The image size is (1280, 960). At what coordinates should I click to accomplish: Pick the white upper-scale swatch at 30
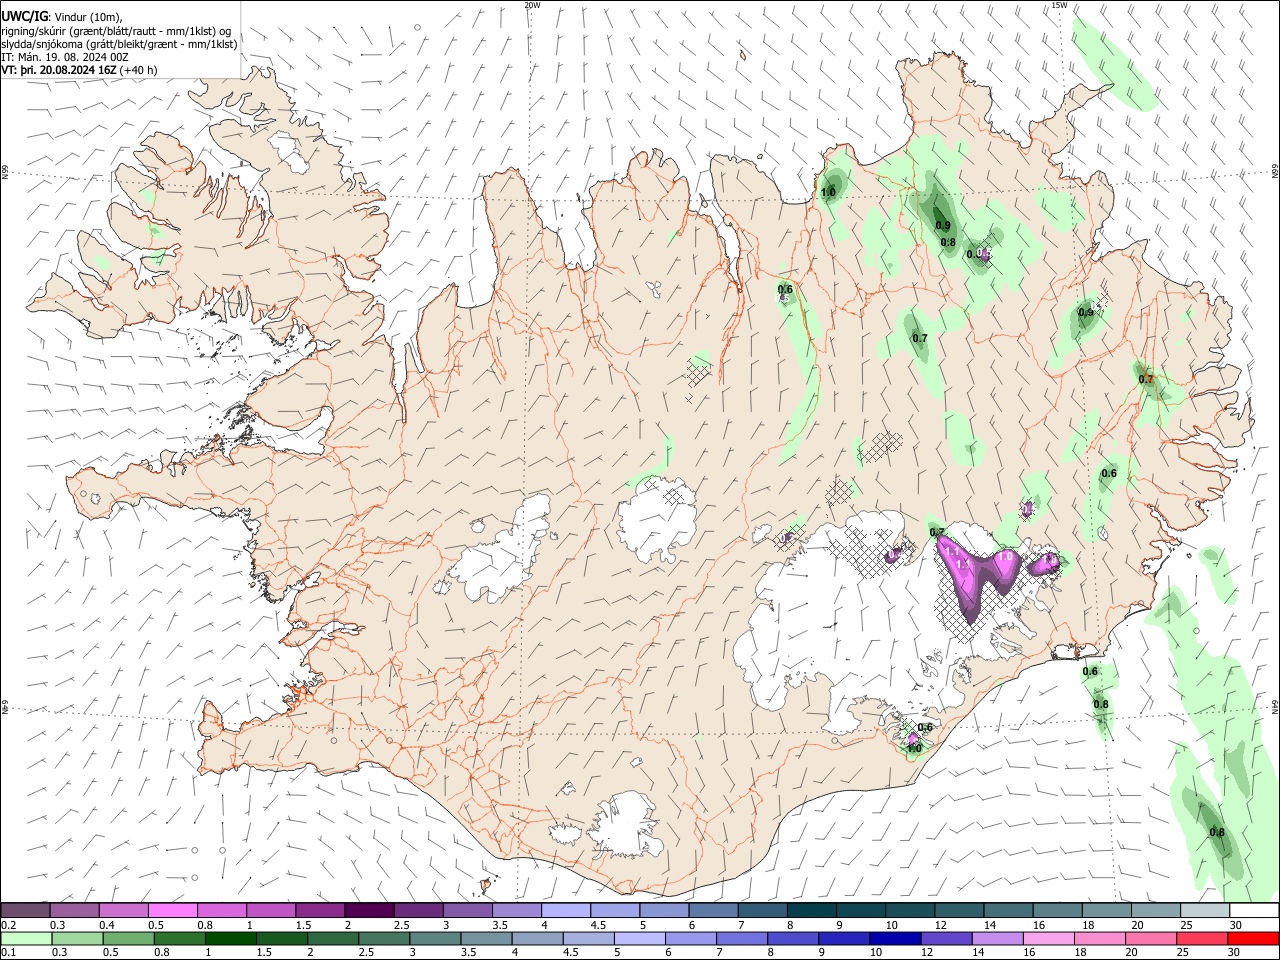[1253, 910]
